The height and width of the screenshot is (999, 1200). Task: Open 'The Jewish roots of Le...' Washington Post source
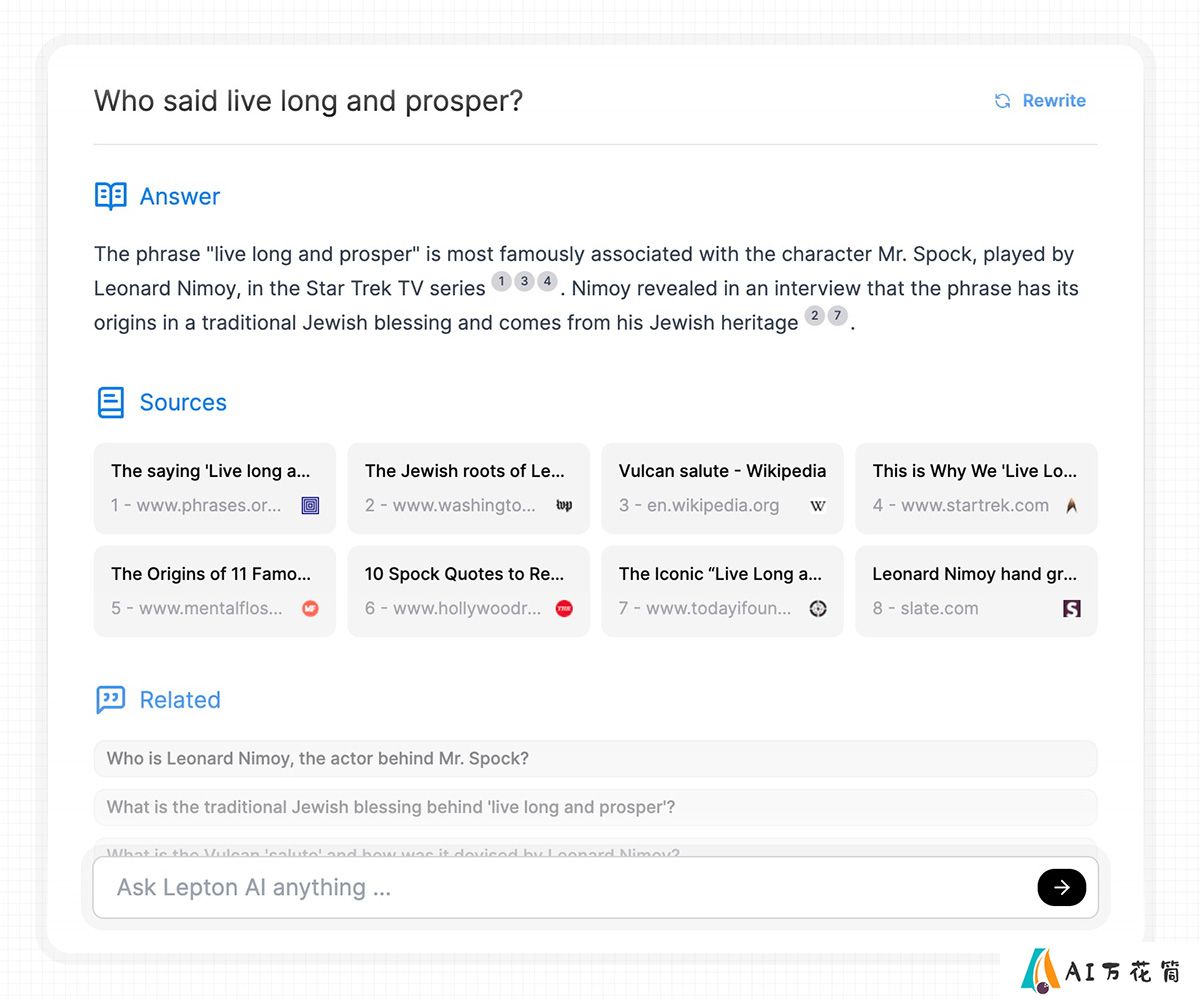[469, 488]
